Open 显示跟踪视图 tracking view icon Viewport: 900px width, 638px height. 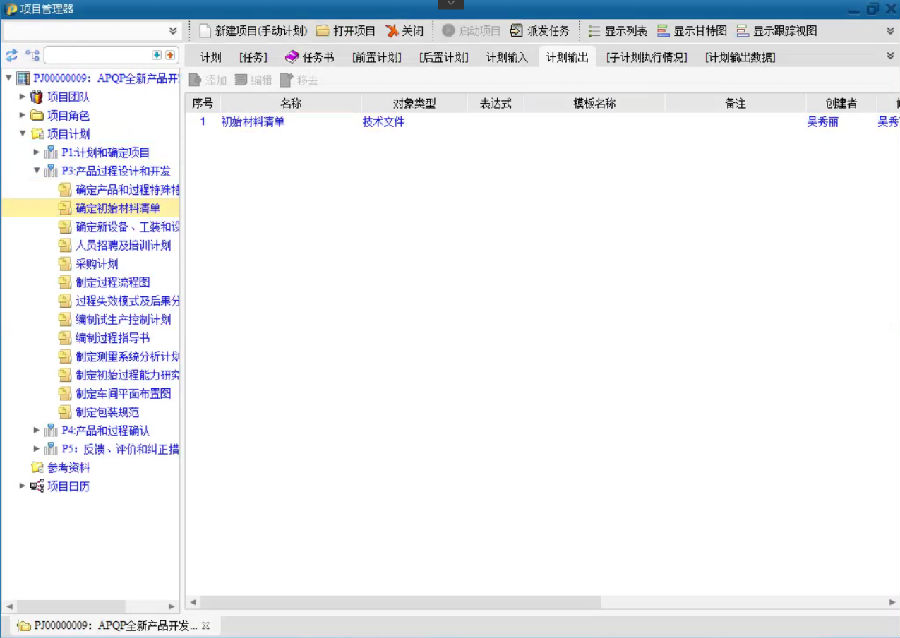click(743, 31)
